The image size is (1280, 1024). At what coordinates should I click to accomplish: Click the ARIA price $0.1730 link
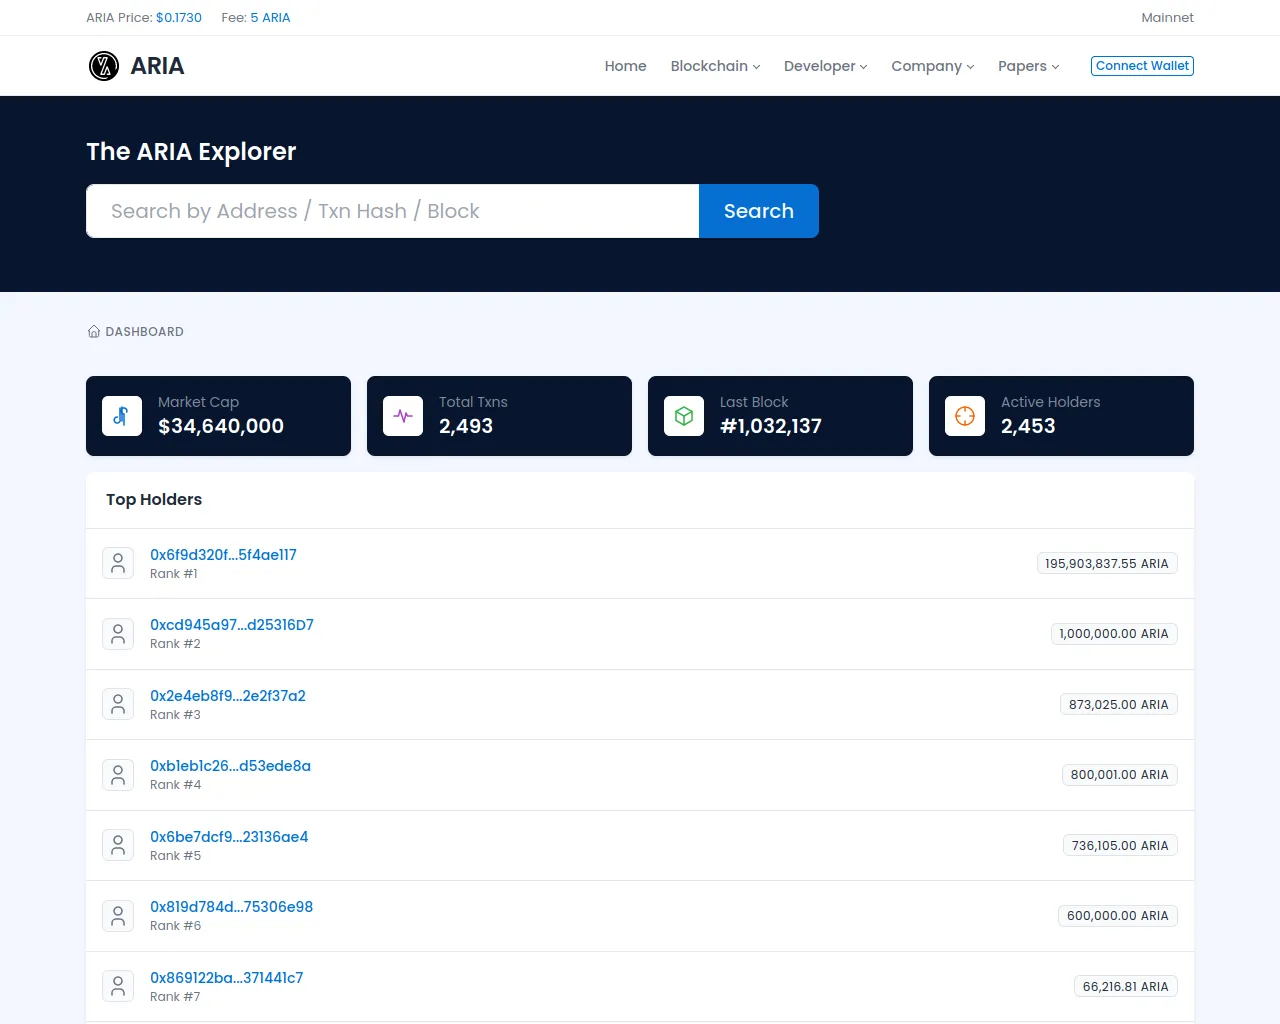(179, 18)
